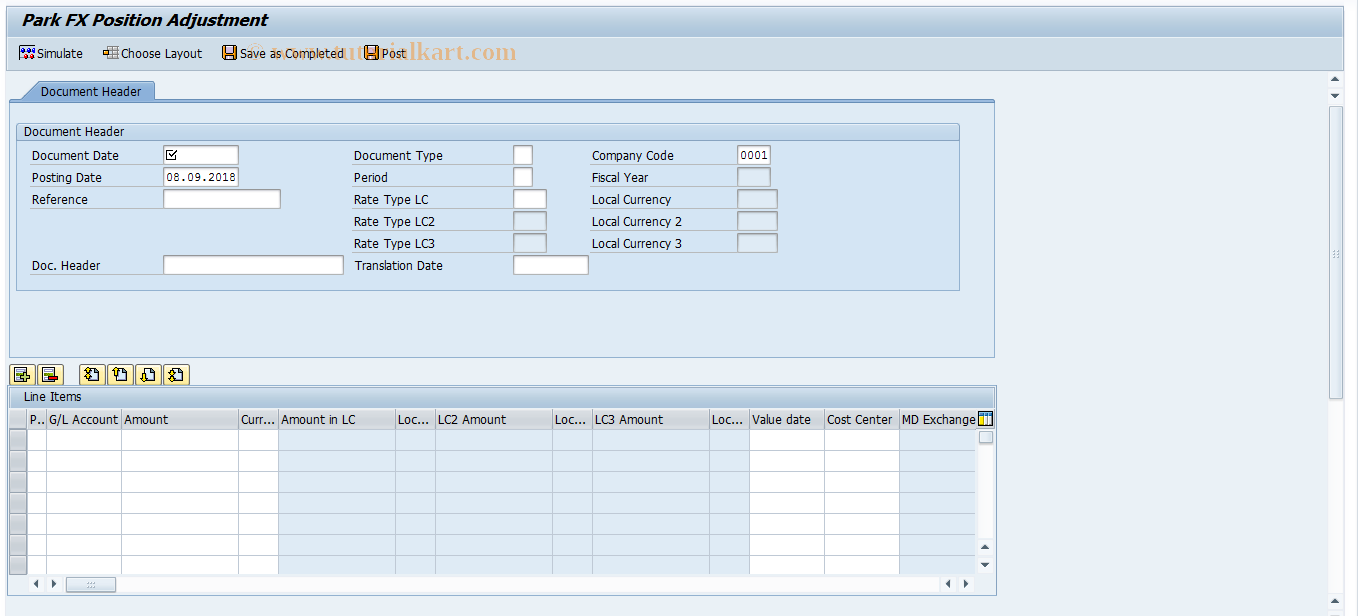Click the previous page icon above Line Items

pos(120,375)
